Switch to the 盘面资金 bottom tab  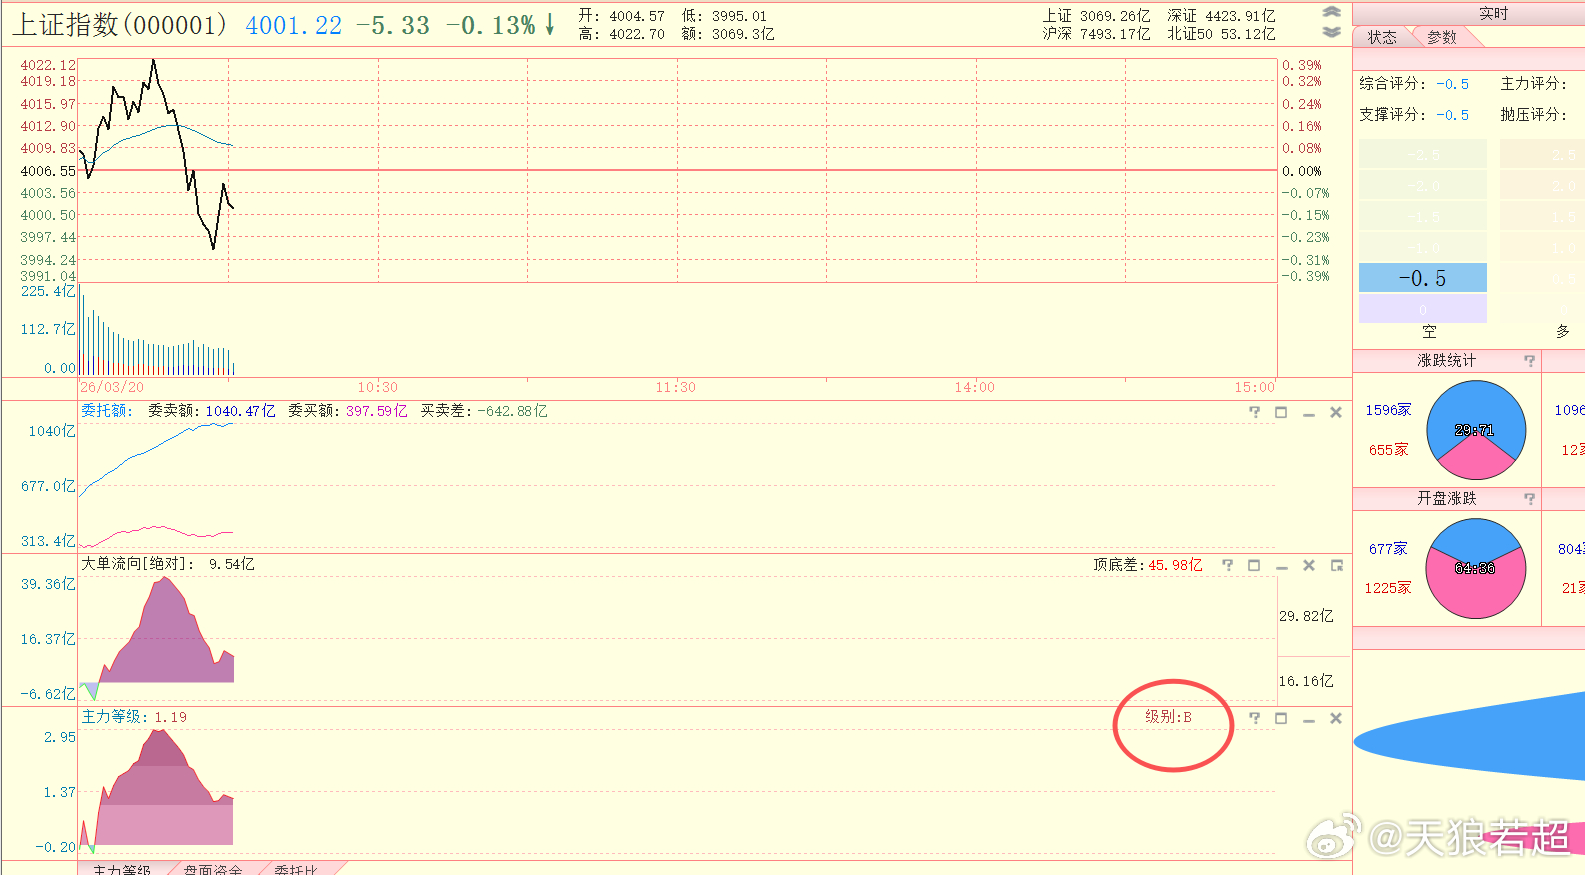[x=212, y=869]
